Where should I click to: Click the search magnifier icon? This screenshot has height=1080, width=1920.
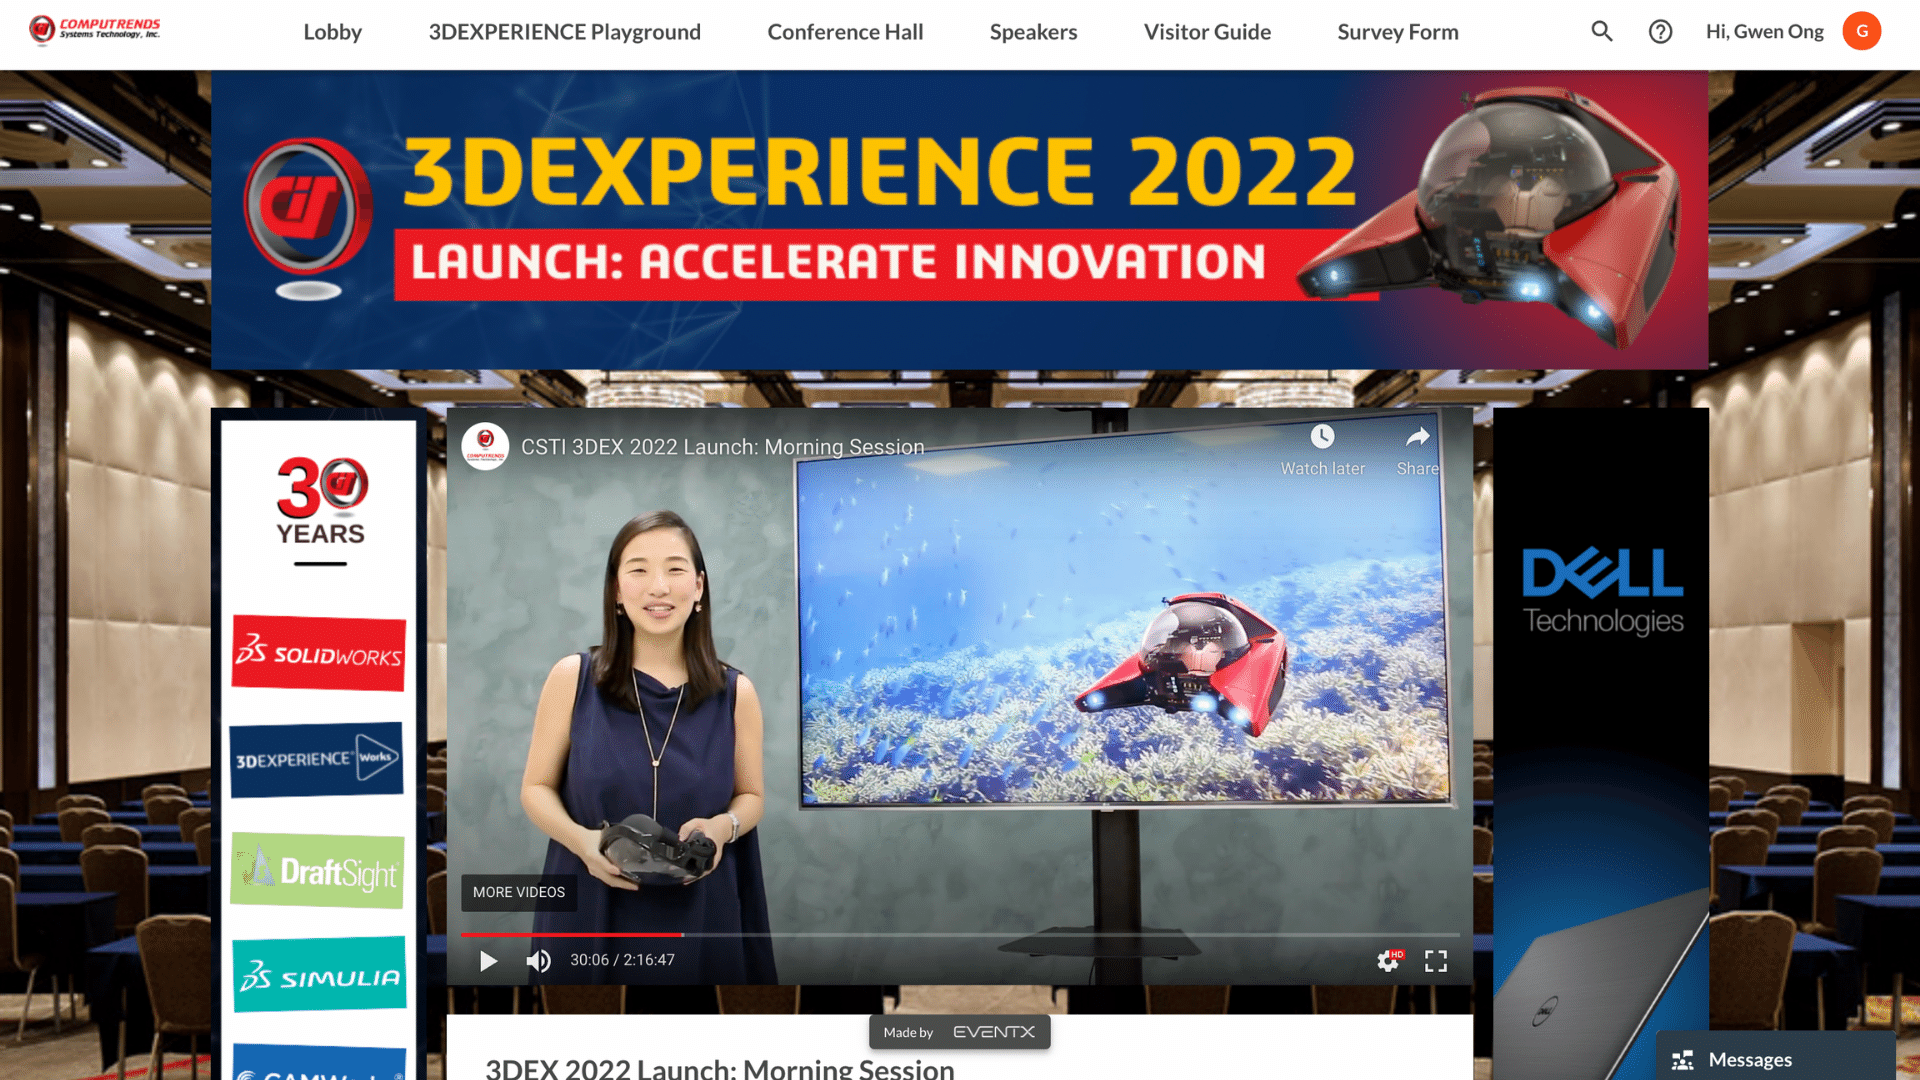coord(1602,32)
